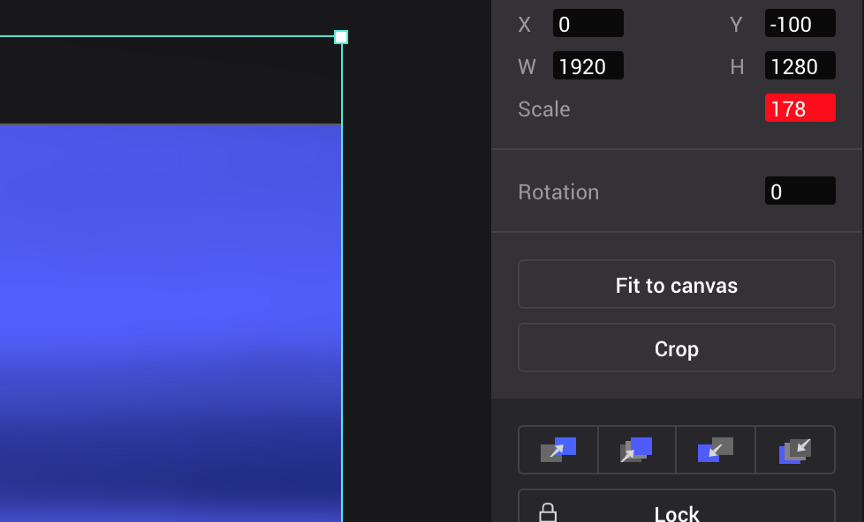Click the bring forward one layer icon
The width and height of the screenshot is (864, 522).
558,450
